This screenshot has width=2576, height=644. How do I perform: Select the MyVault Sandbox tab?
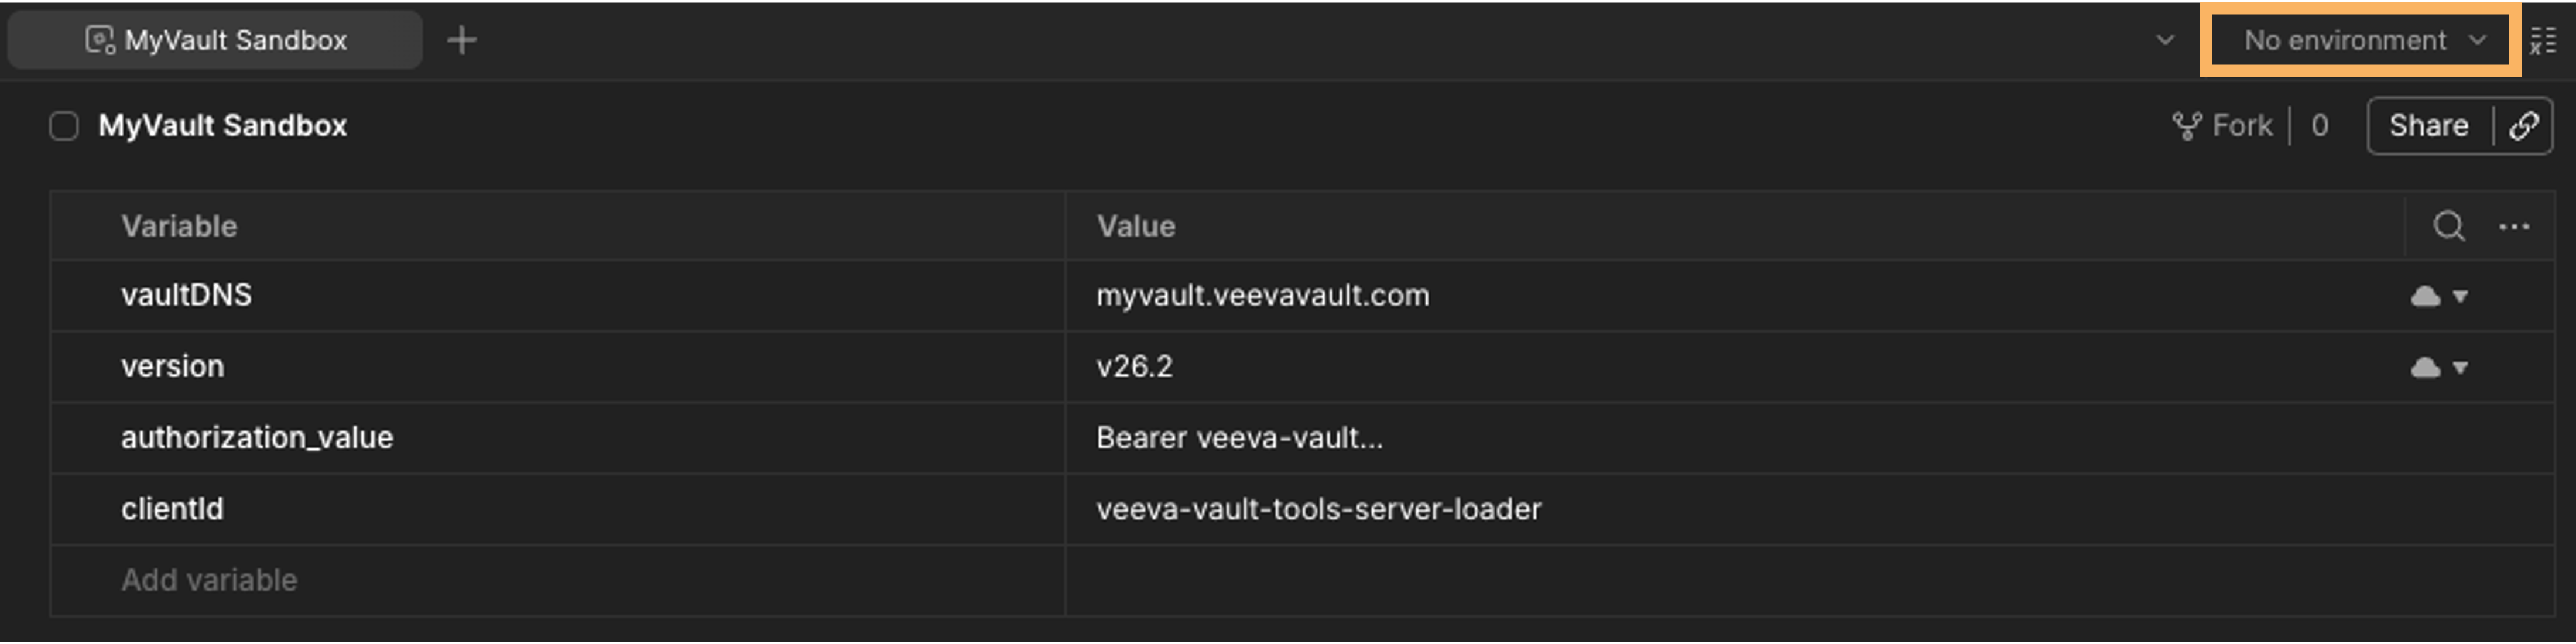coord(215,40)
